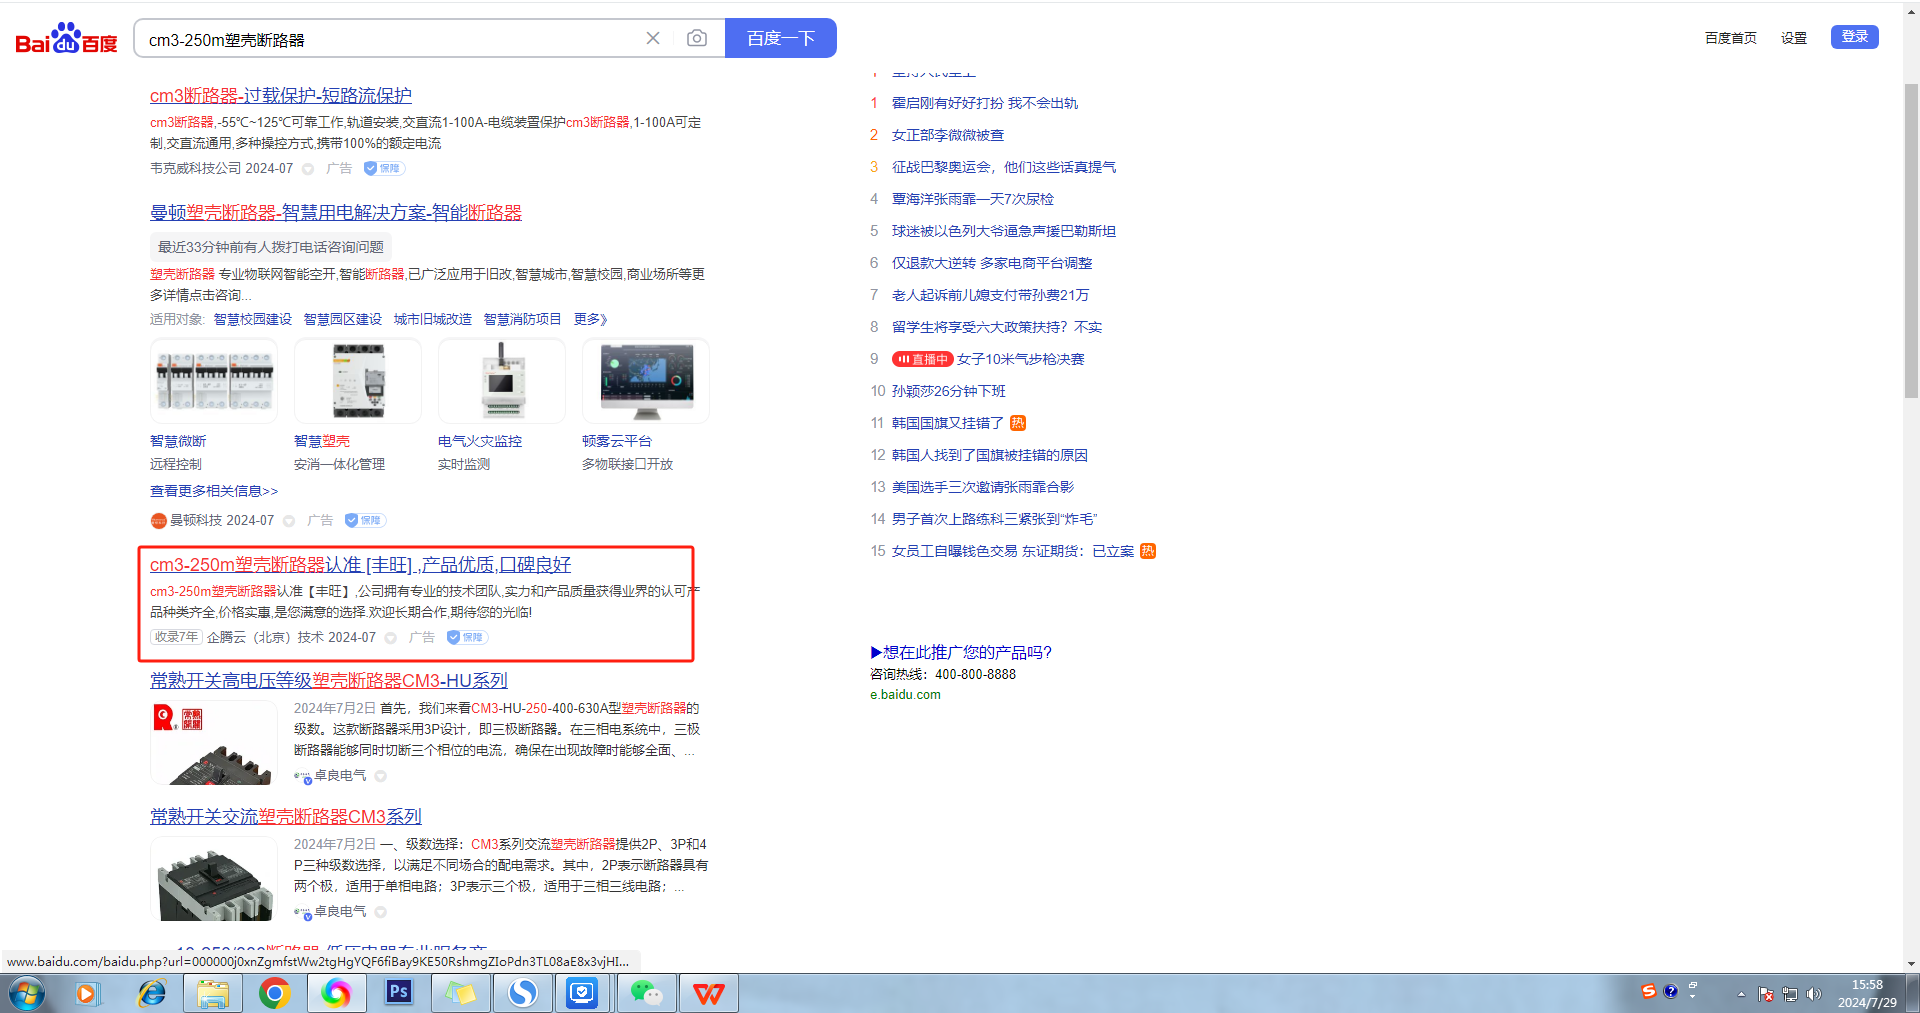Click the Baidu logo
This screenshot has height=1013, width=1920.
66,39
